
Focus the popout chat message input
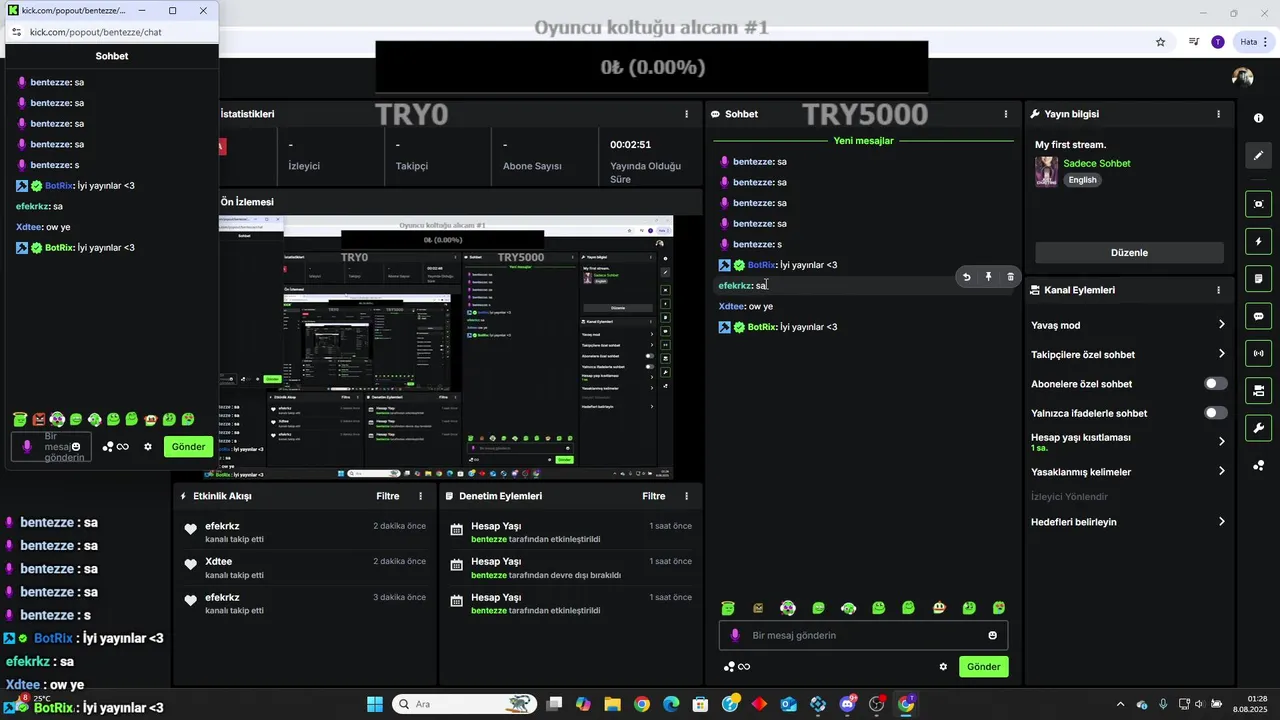51,447
